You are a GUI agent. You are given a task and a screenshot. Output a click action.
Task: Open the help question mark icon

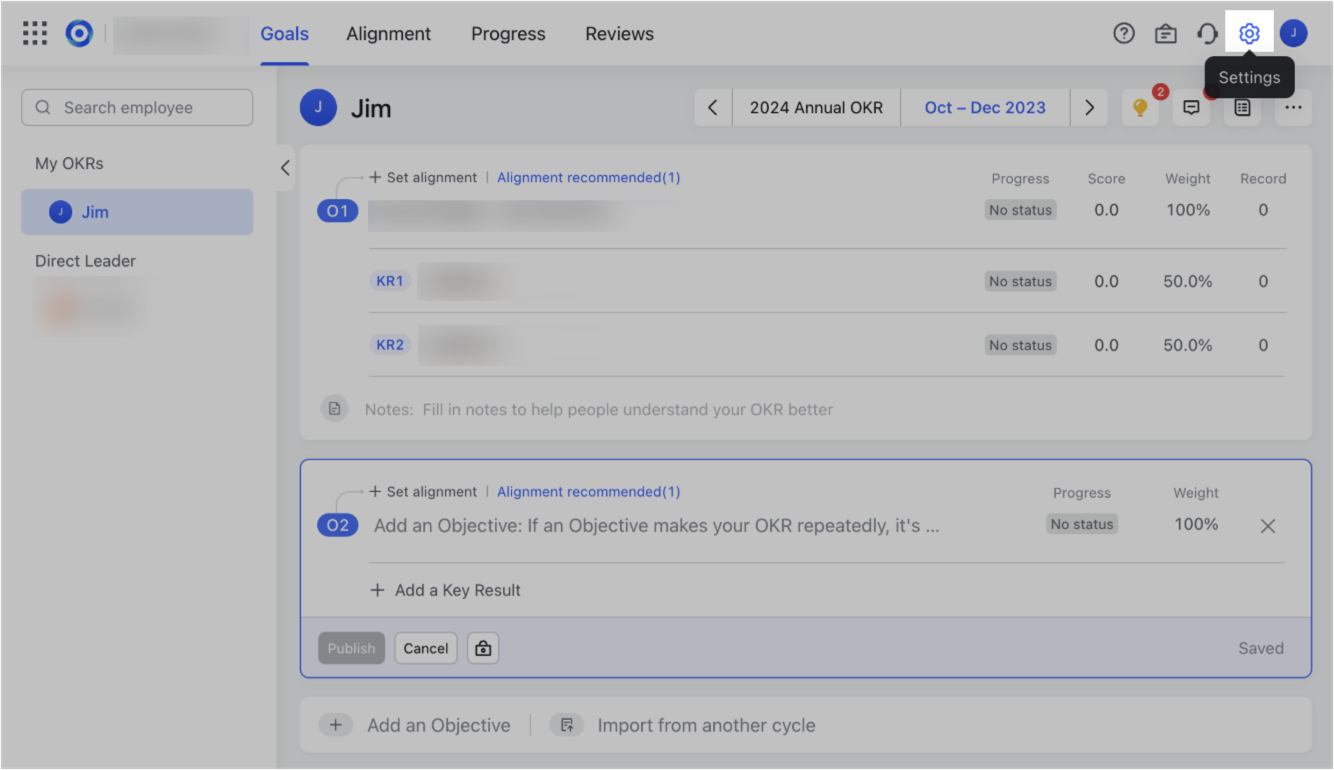click(x=1123, y=33)
